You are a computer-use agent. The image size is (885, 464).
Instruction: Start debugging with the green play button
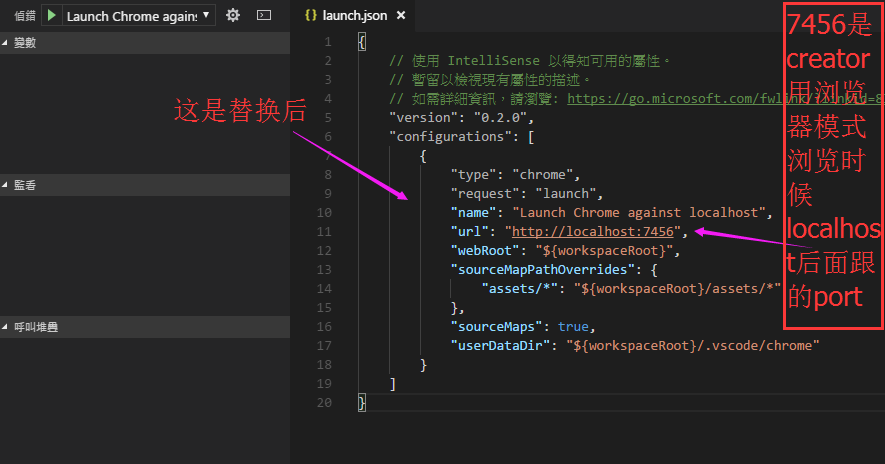pyautogui.click(x=50, y=16)
